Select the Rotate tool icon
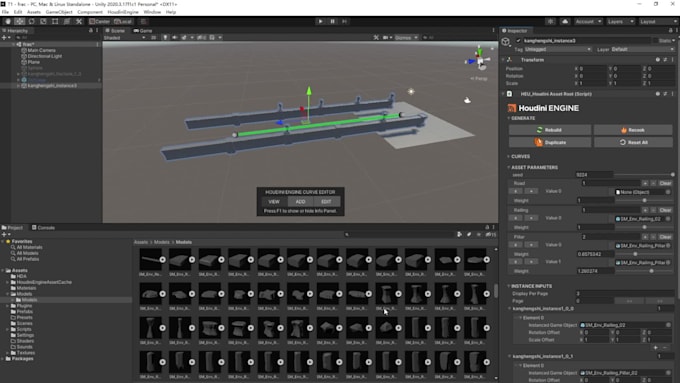Screen dimensions: 680x383 pos(31,21)
